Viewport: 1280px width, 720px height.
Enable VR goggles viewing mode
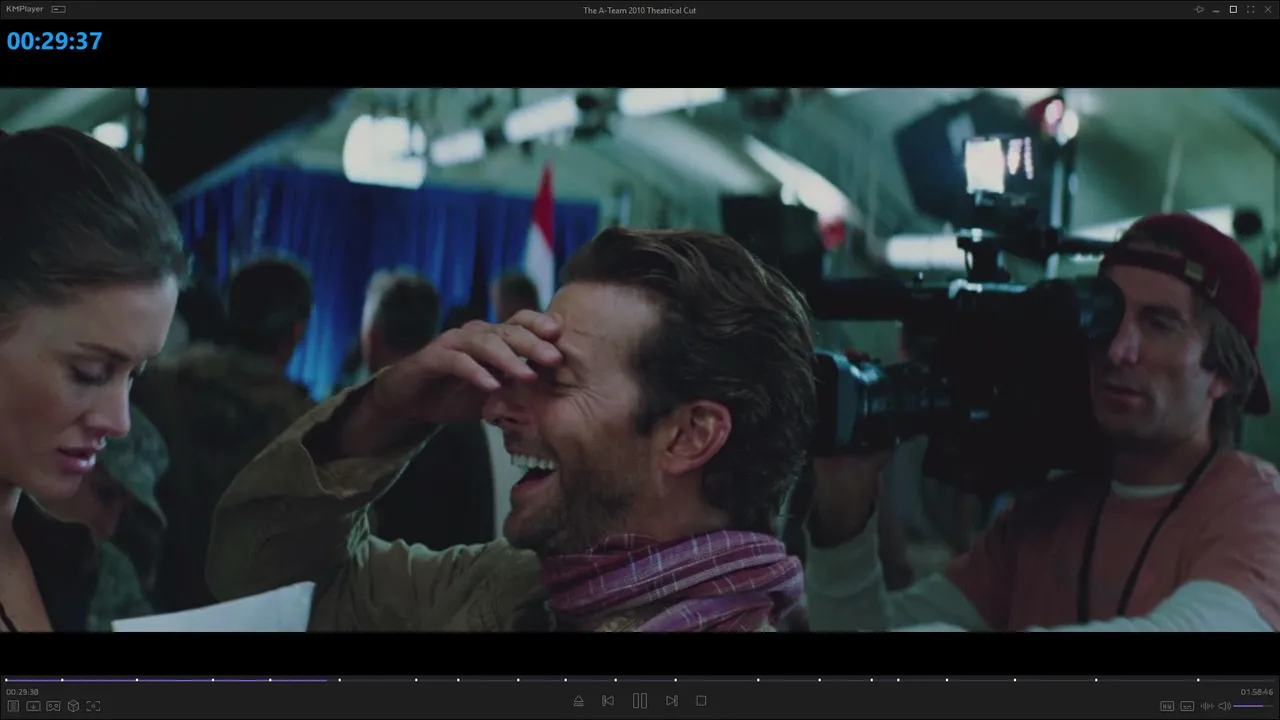click(x=53, y=706)
